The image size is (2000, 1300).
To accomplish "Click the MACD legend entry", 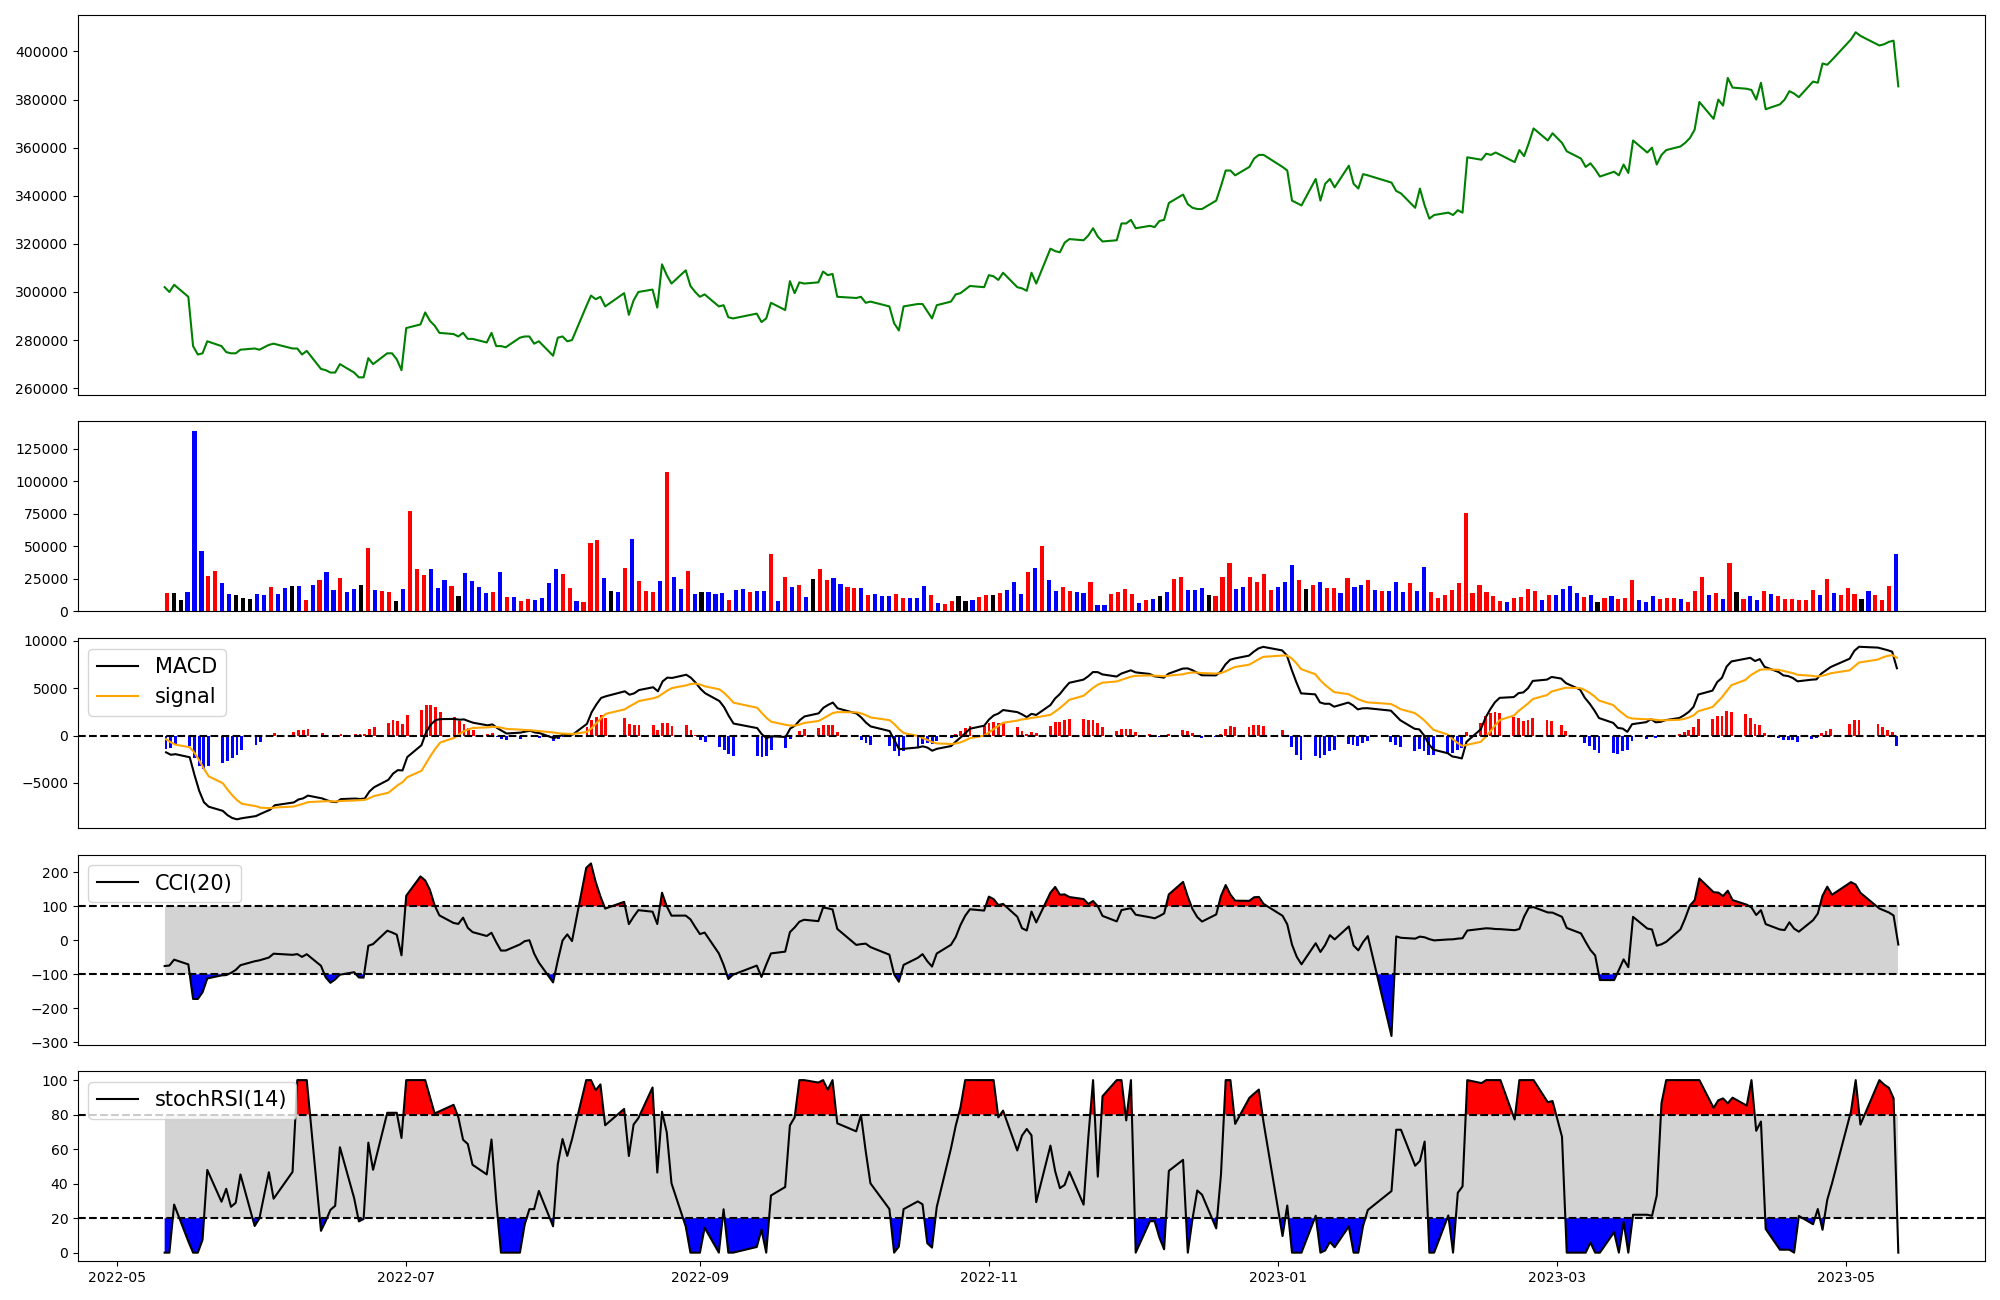I will click(x=185, y=666).
